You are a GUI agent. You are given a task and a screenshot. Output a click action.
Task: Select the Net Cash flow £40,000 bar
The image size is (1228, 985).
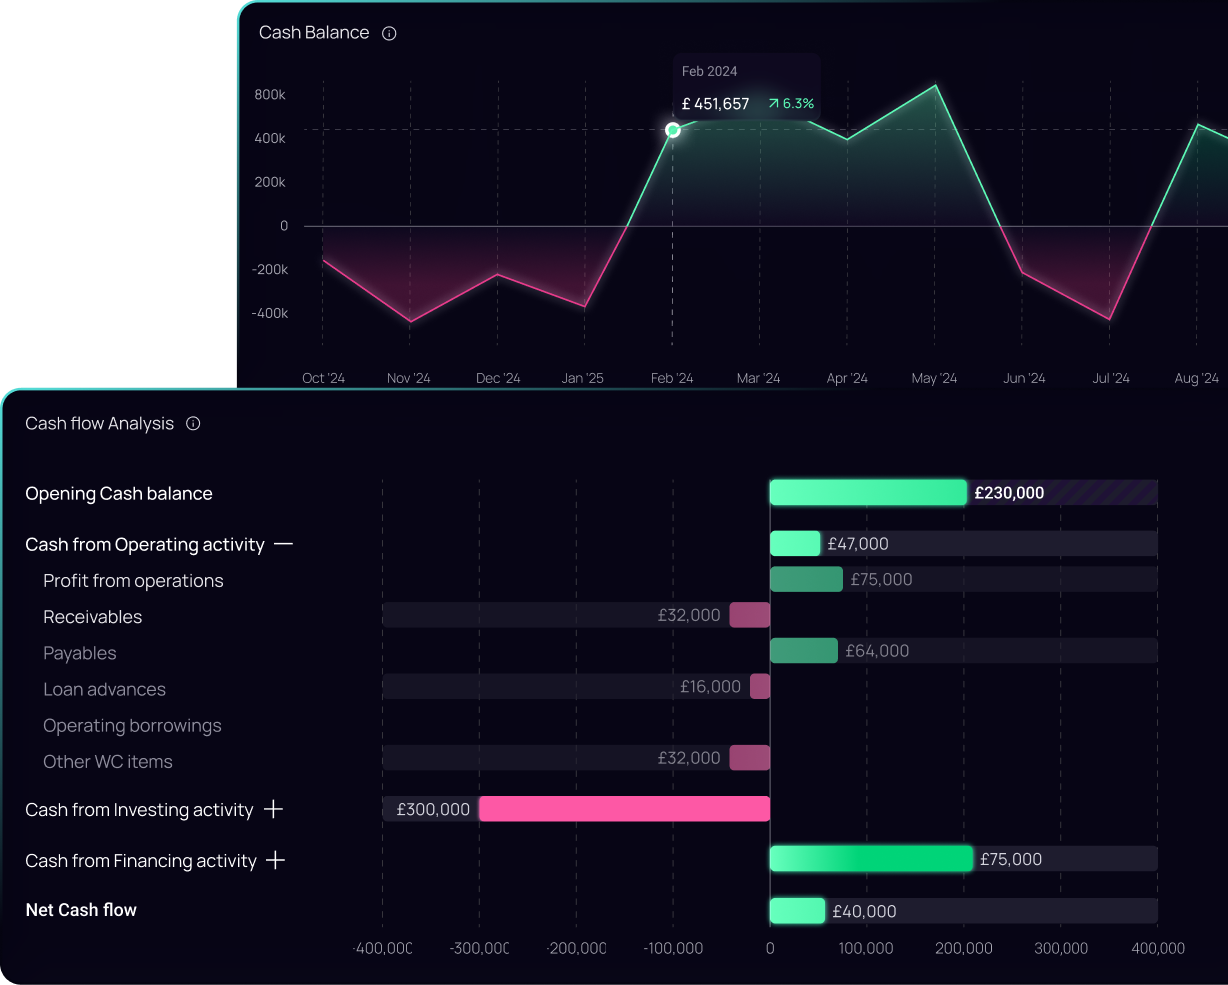(x=797, y=910)
